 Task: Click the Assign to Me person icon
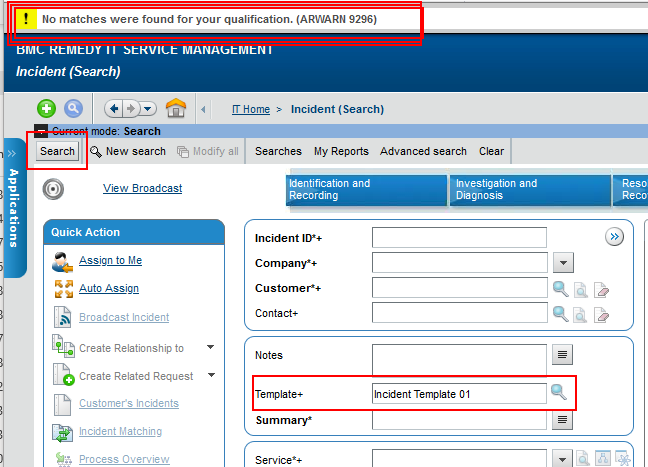62,262
